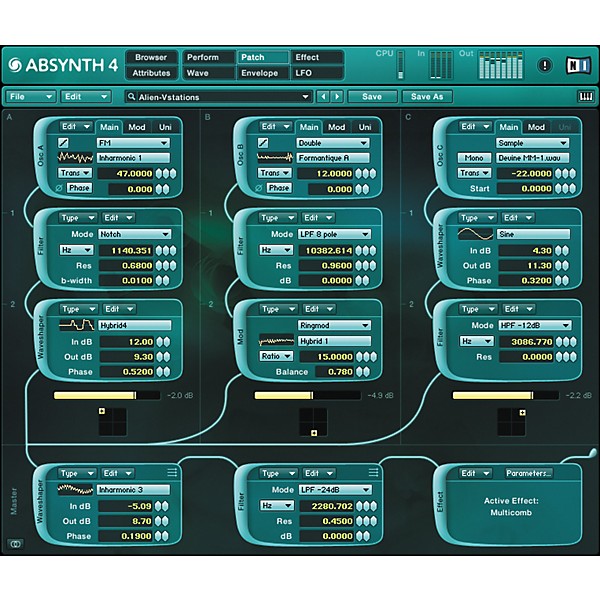Toggle Osc B Phase button
Screen dimensions: 600x600
(x=279, y=188)
